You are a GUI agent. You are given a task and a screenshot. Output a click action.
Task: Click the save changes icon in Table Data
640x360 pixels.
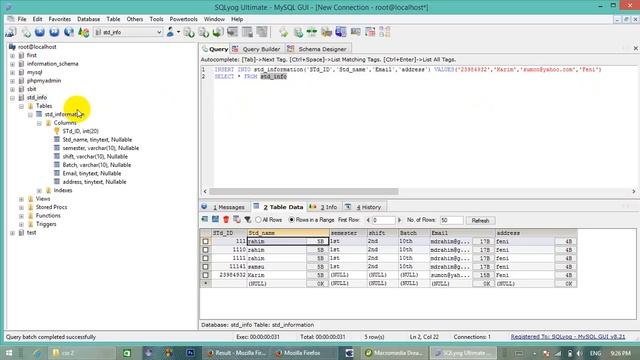point(215,220)
